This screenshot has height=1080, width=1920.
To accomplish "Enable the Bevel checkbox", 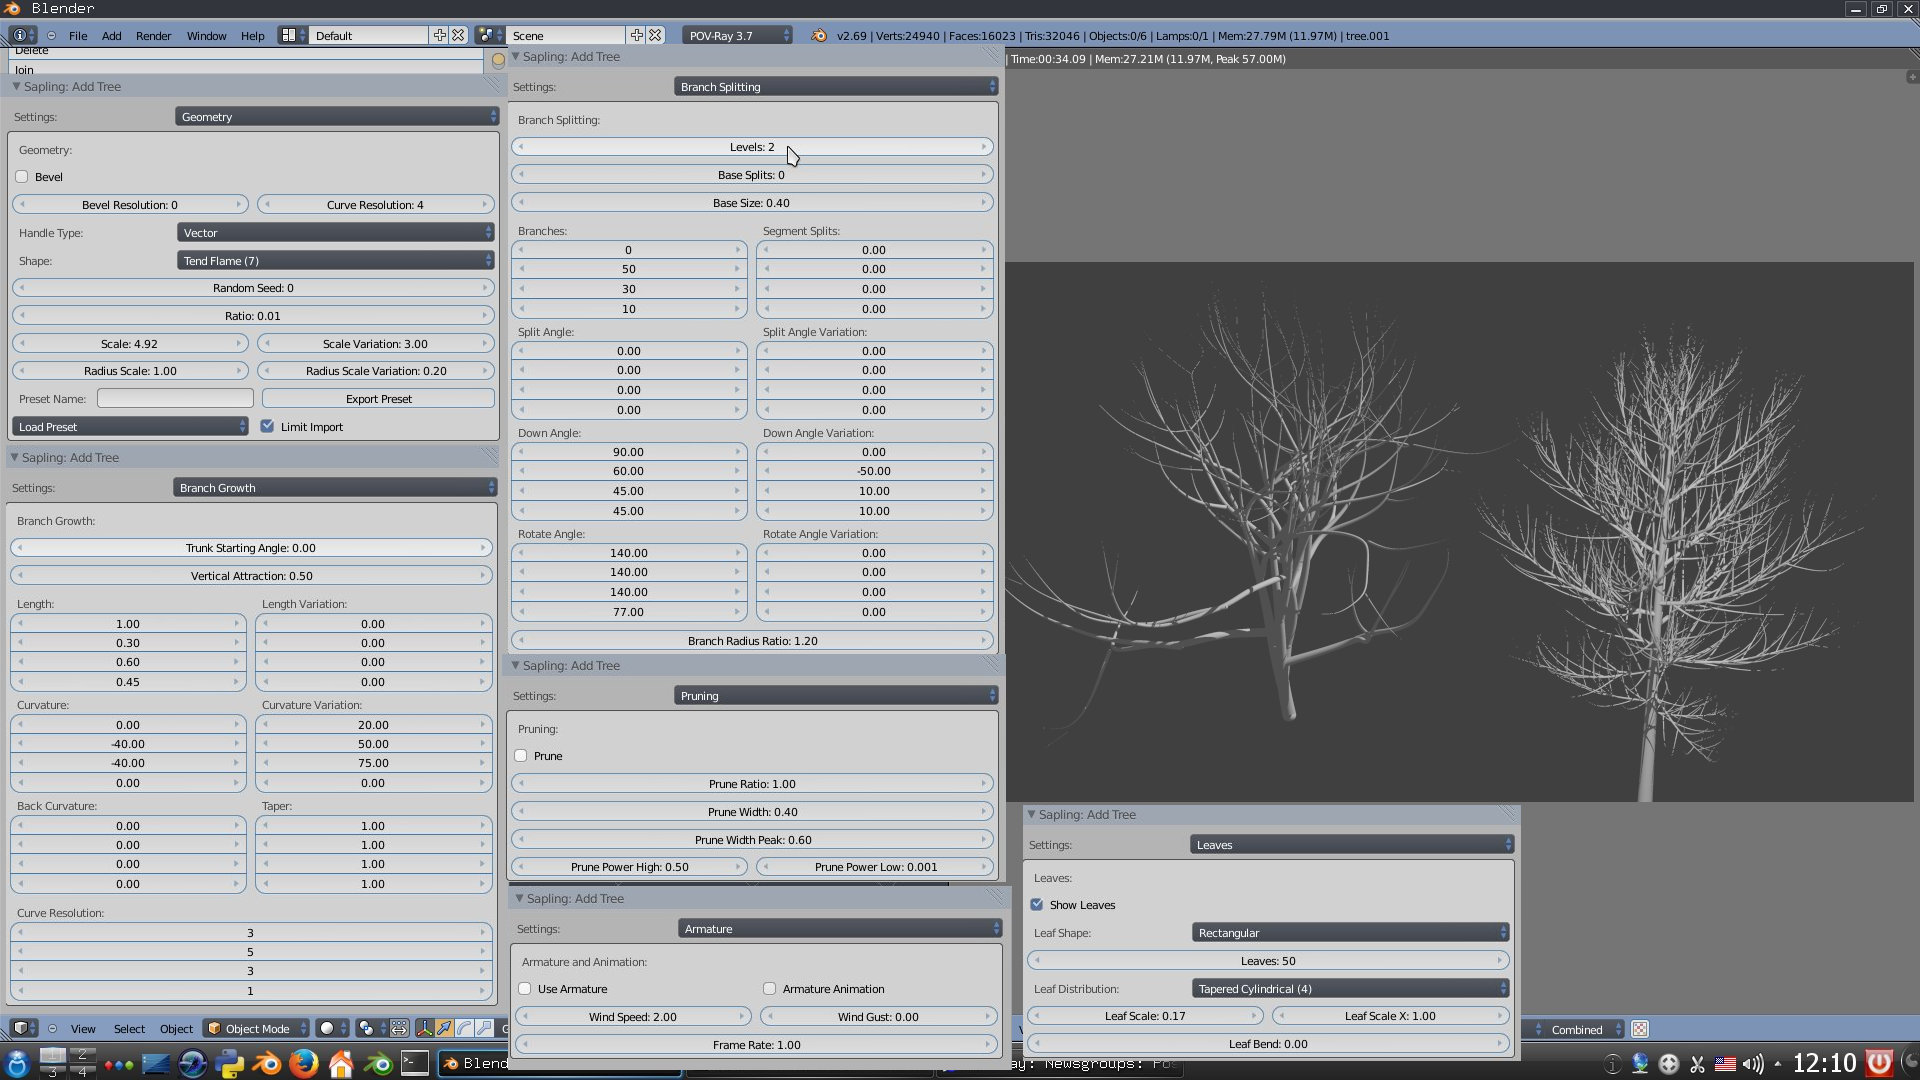I will 22,177.
